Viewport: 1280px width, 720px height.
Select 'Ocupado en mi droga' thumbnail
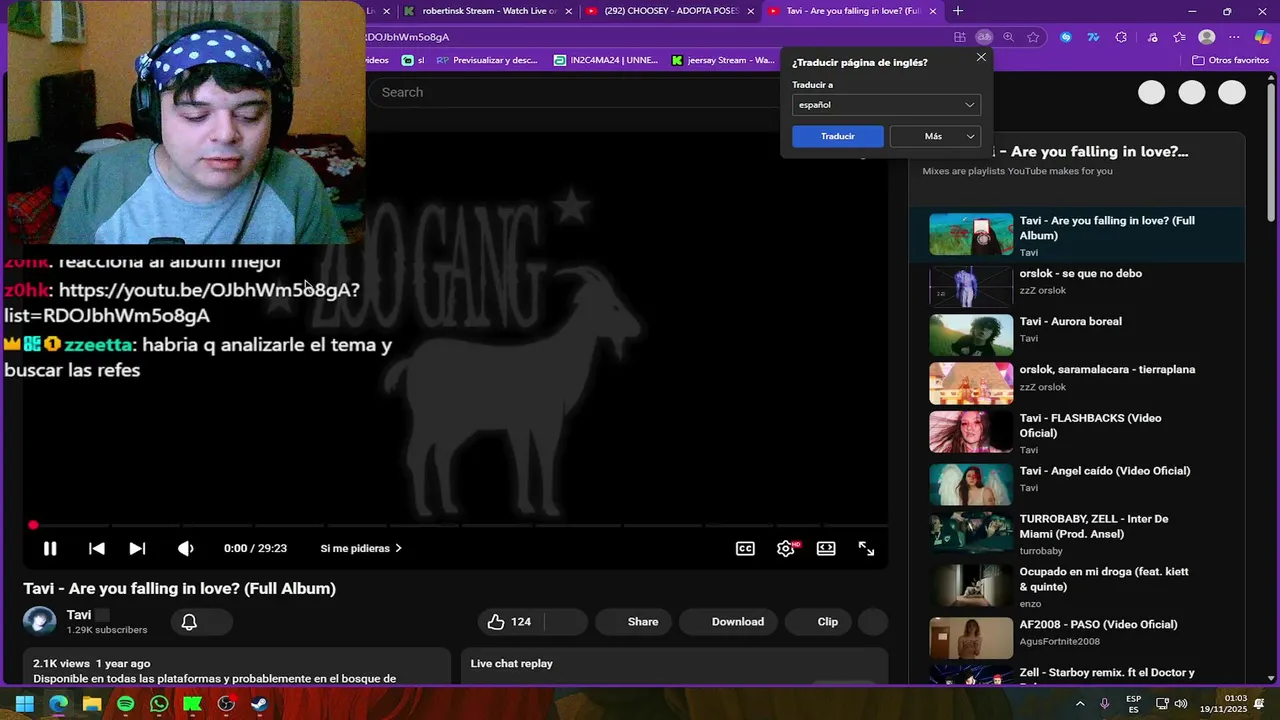[971, 586]
